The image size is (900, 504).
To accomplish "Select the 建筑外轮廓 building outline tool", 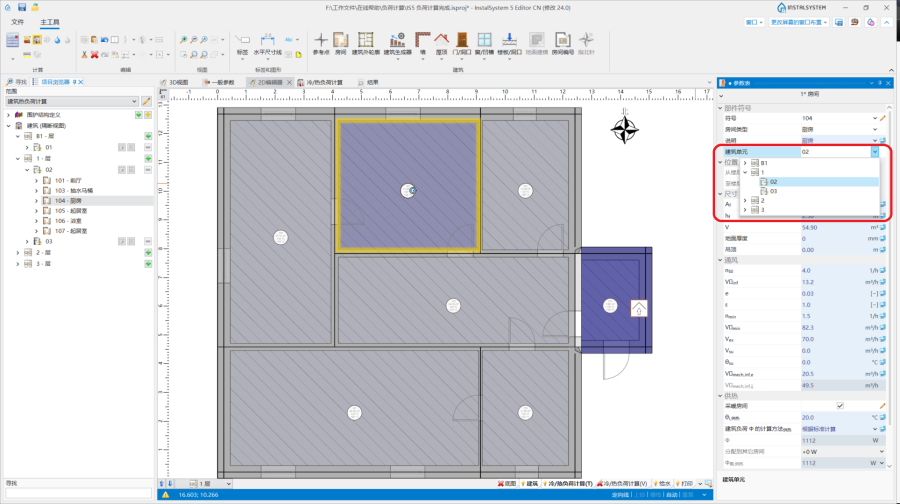I will click(x=366, y=42).
